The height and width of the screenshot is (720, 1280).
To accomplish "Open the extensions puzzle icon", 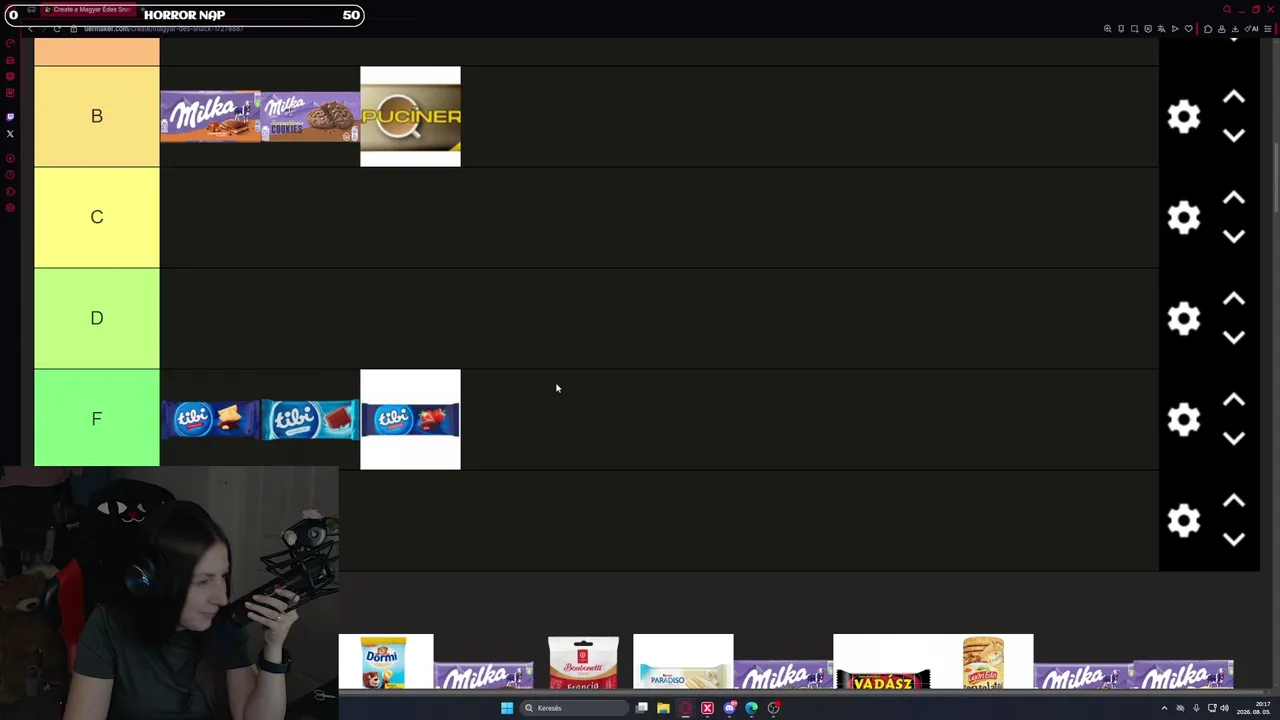I will 1208,29.
